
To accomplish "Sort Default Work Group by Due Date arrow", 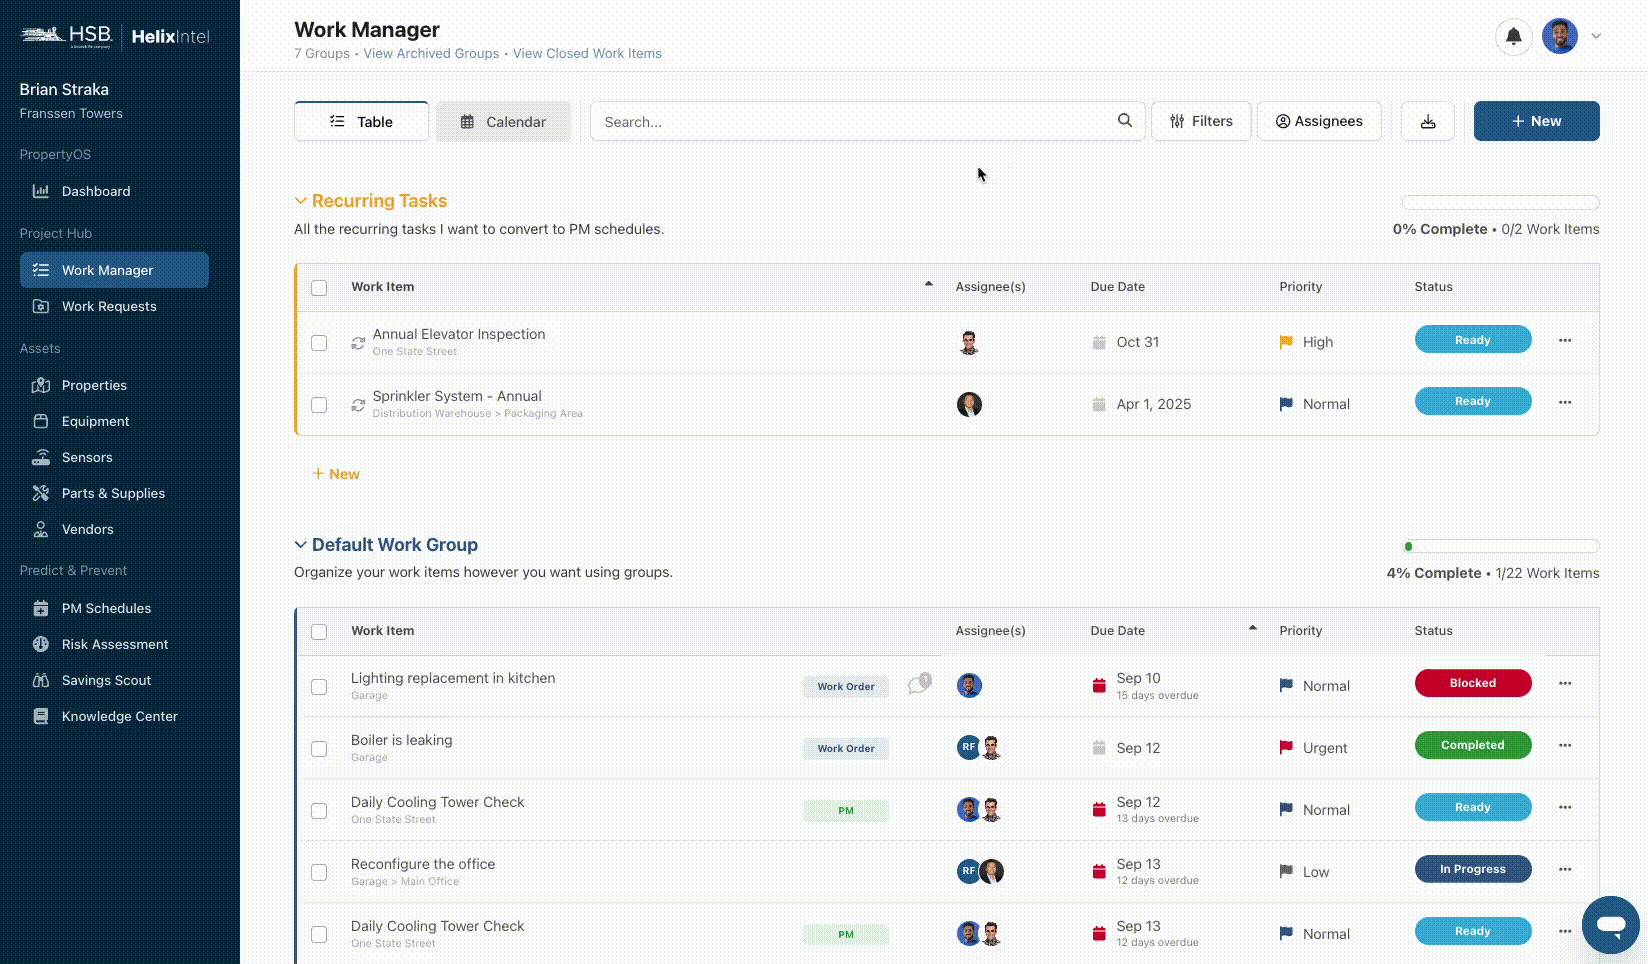I will [x=1253, y=628].
